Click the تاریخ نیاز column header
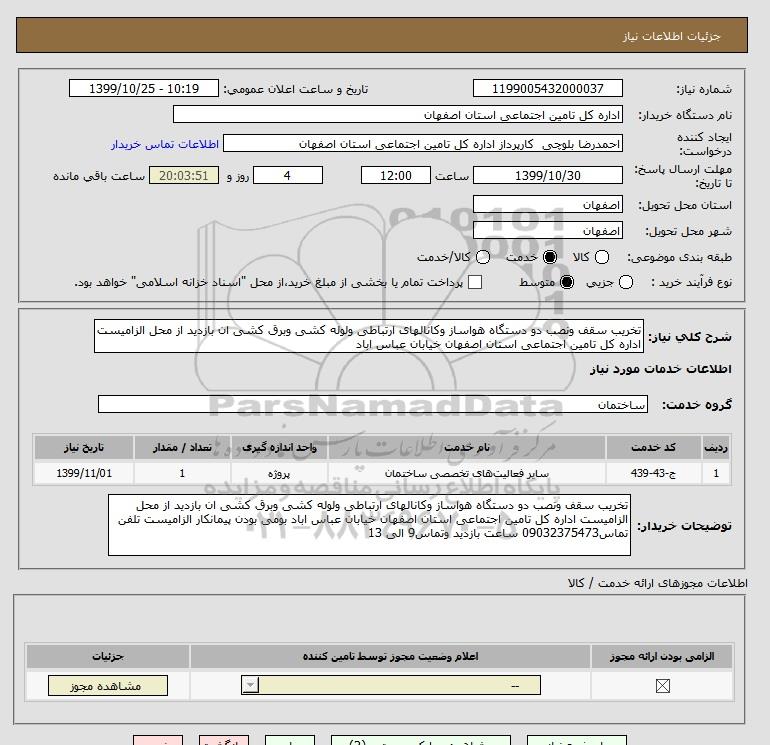 coord(84,447)
